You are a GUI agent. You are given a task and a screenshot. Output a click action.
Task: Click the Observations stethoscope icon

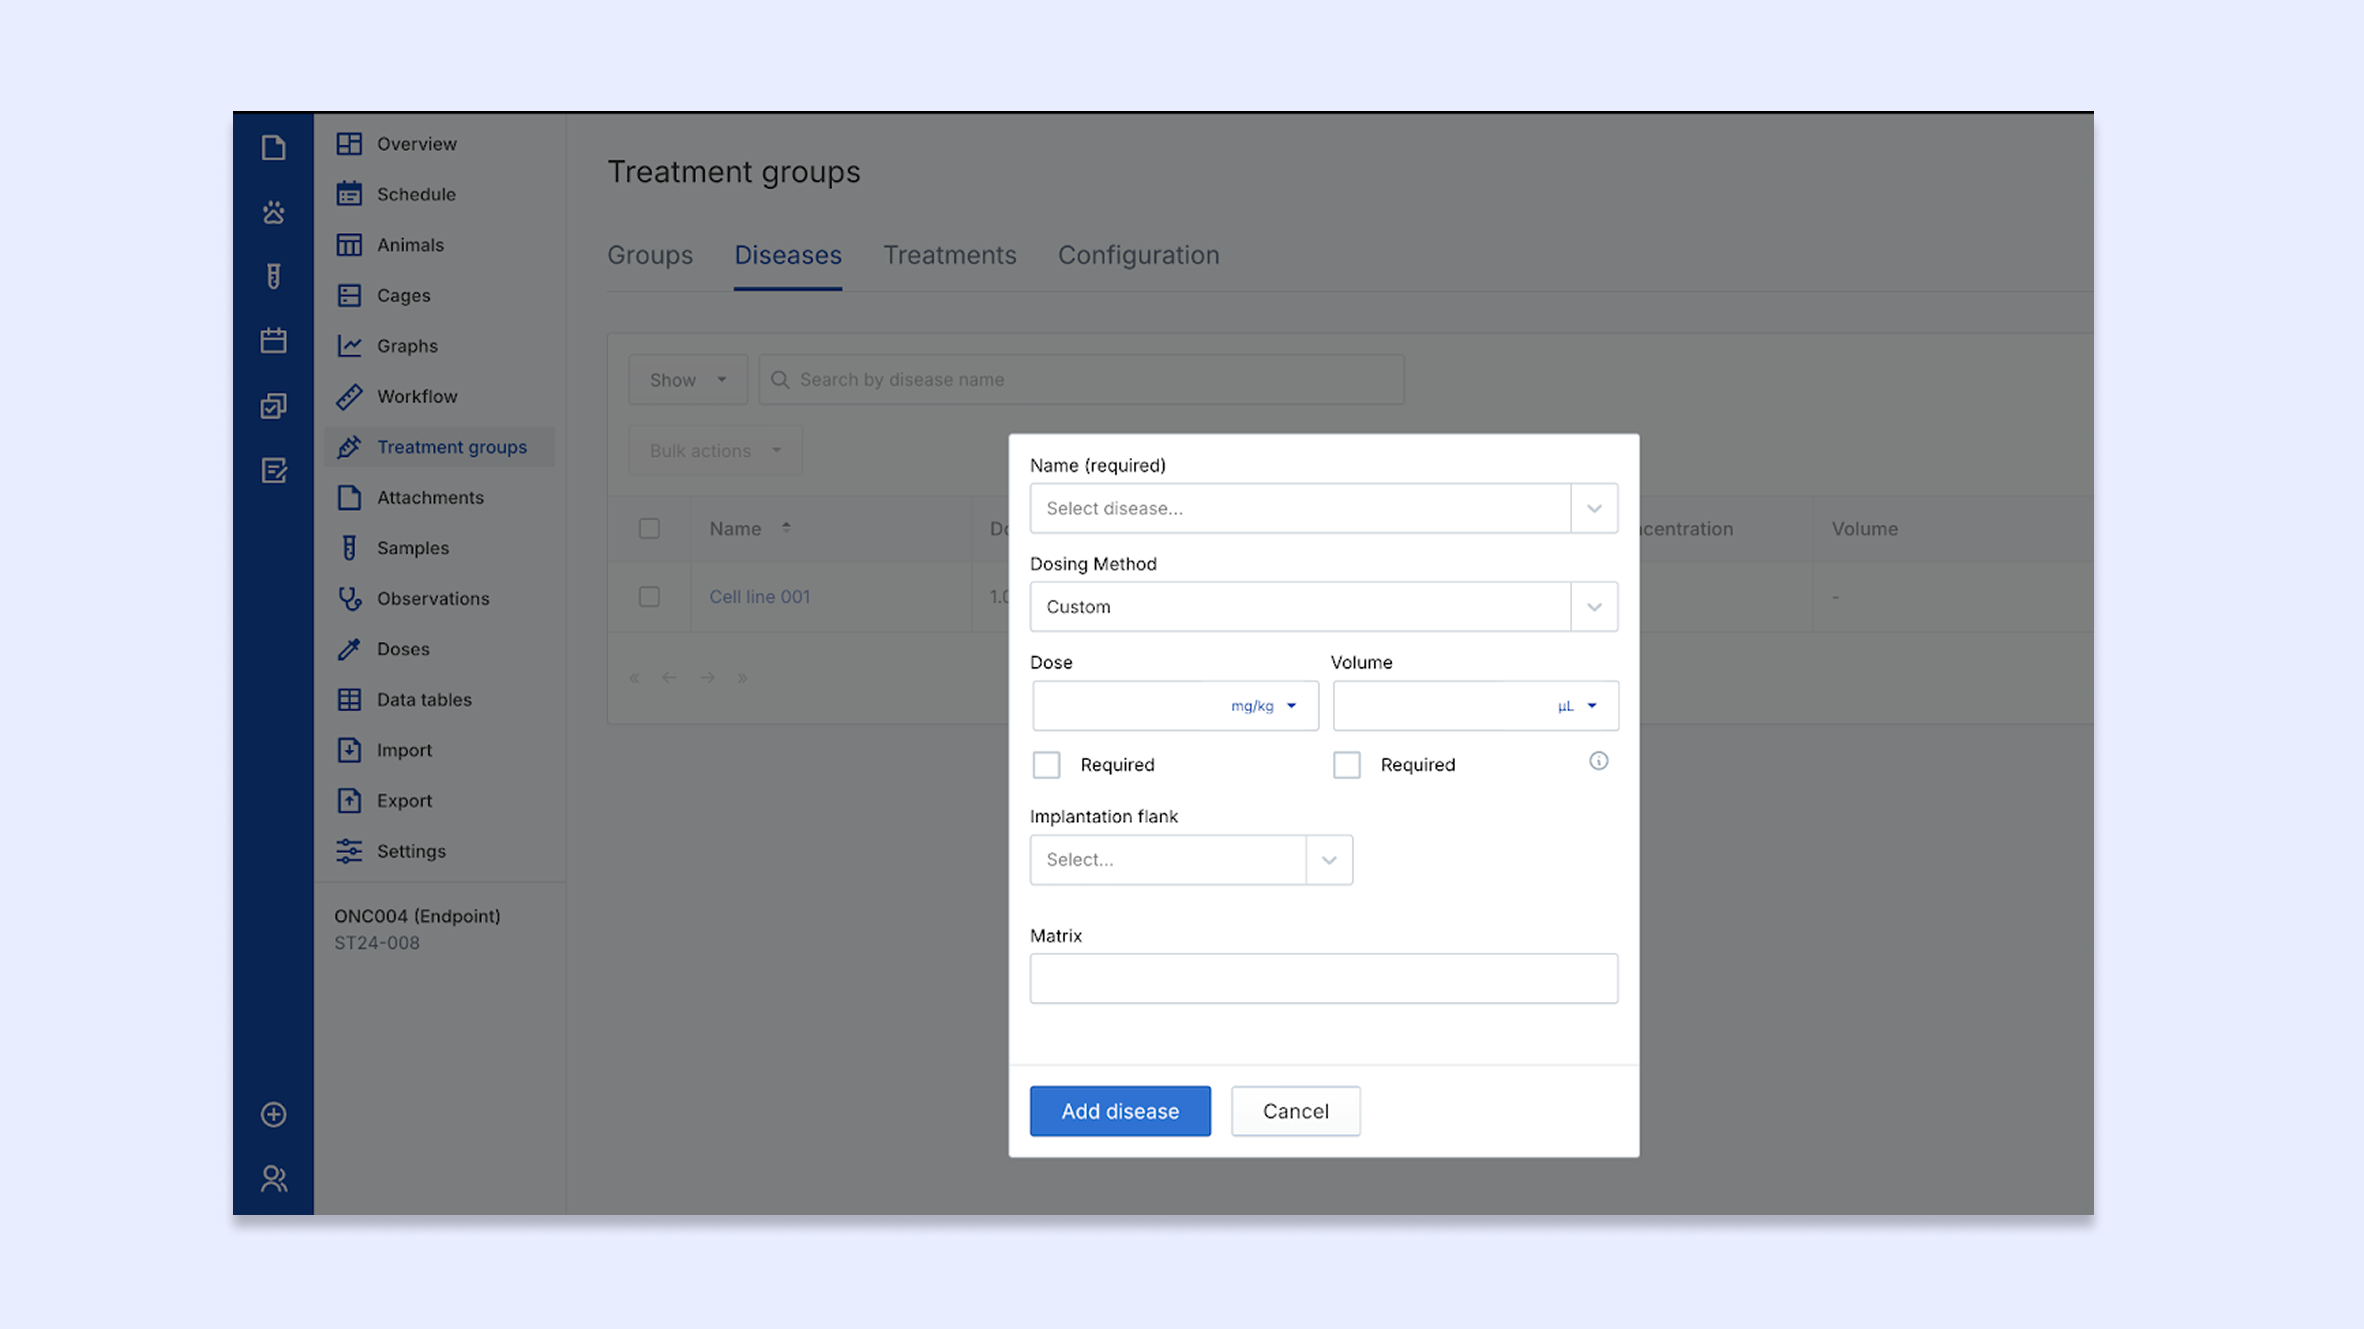(x=349, y=598)
